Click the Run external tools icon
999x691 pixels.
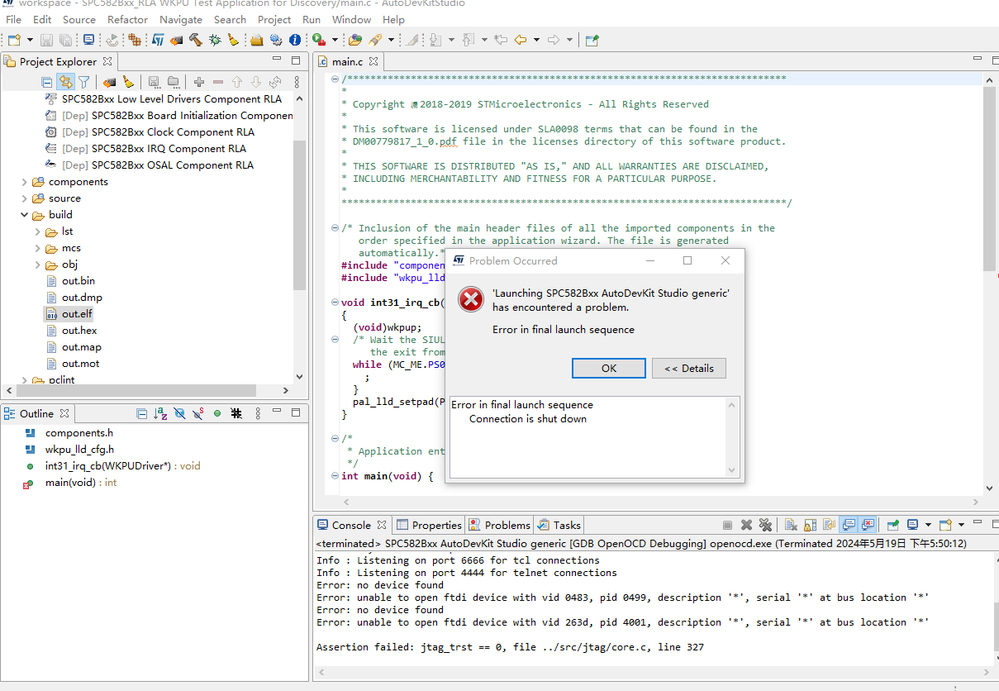click(x=319, y=40)
